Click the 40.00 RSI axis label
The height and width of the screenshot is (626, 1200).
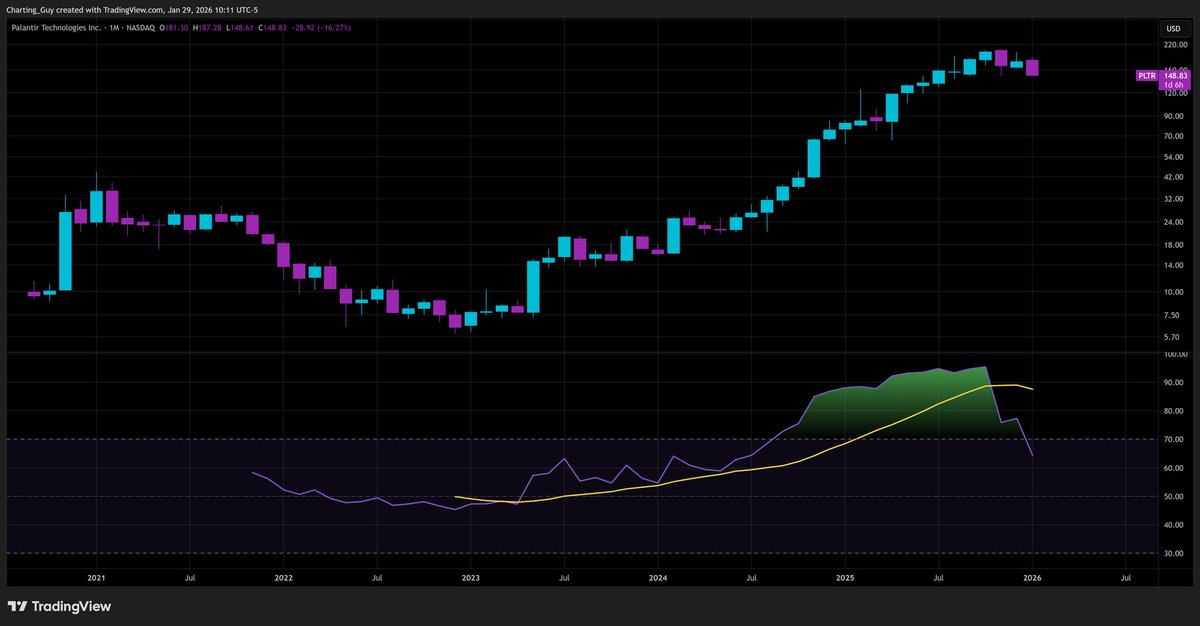[1173, 525]
